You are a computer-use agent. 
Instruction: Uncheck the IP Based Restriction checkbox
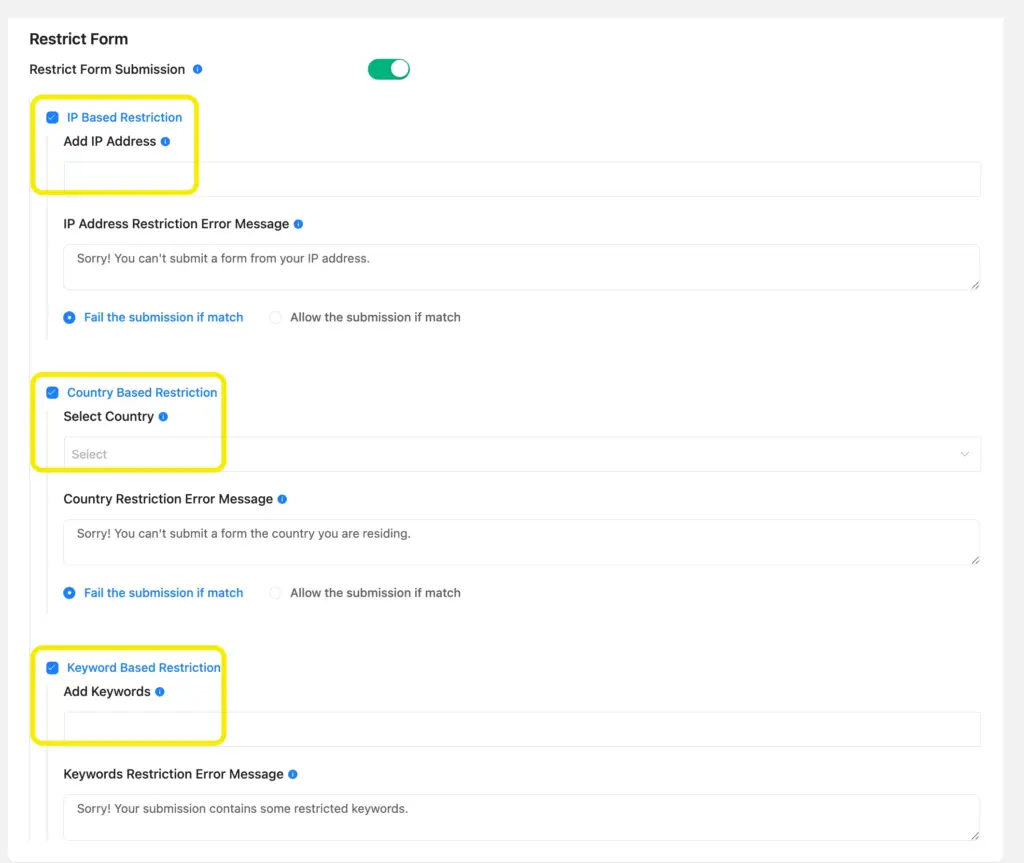coord(52,117)
